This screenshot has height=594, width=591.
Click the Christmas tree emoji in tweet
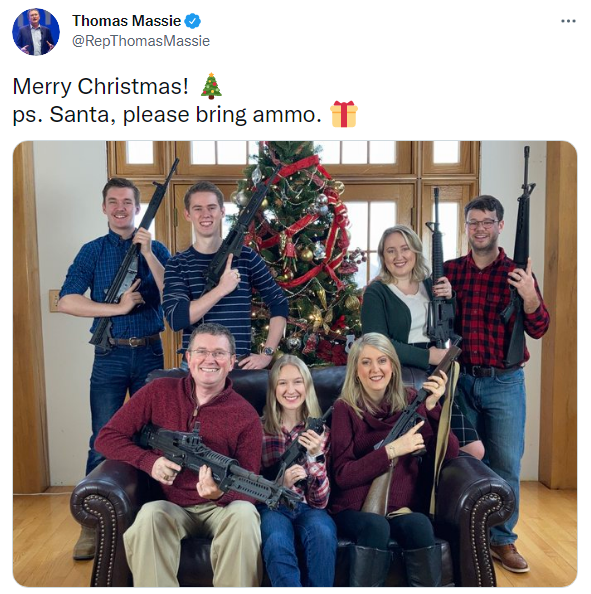point(211,86)
